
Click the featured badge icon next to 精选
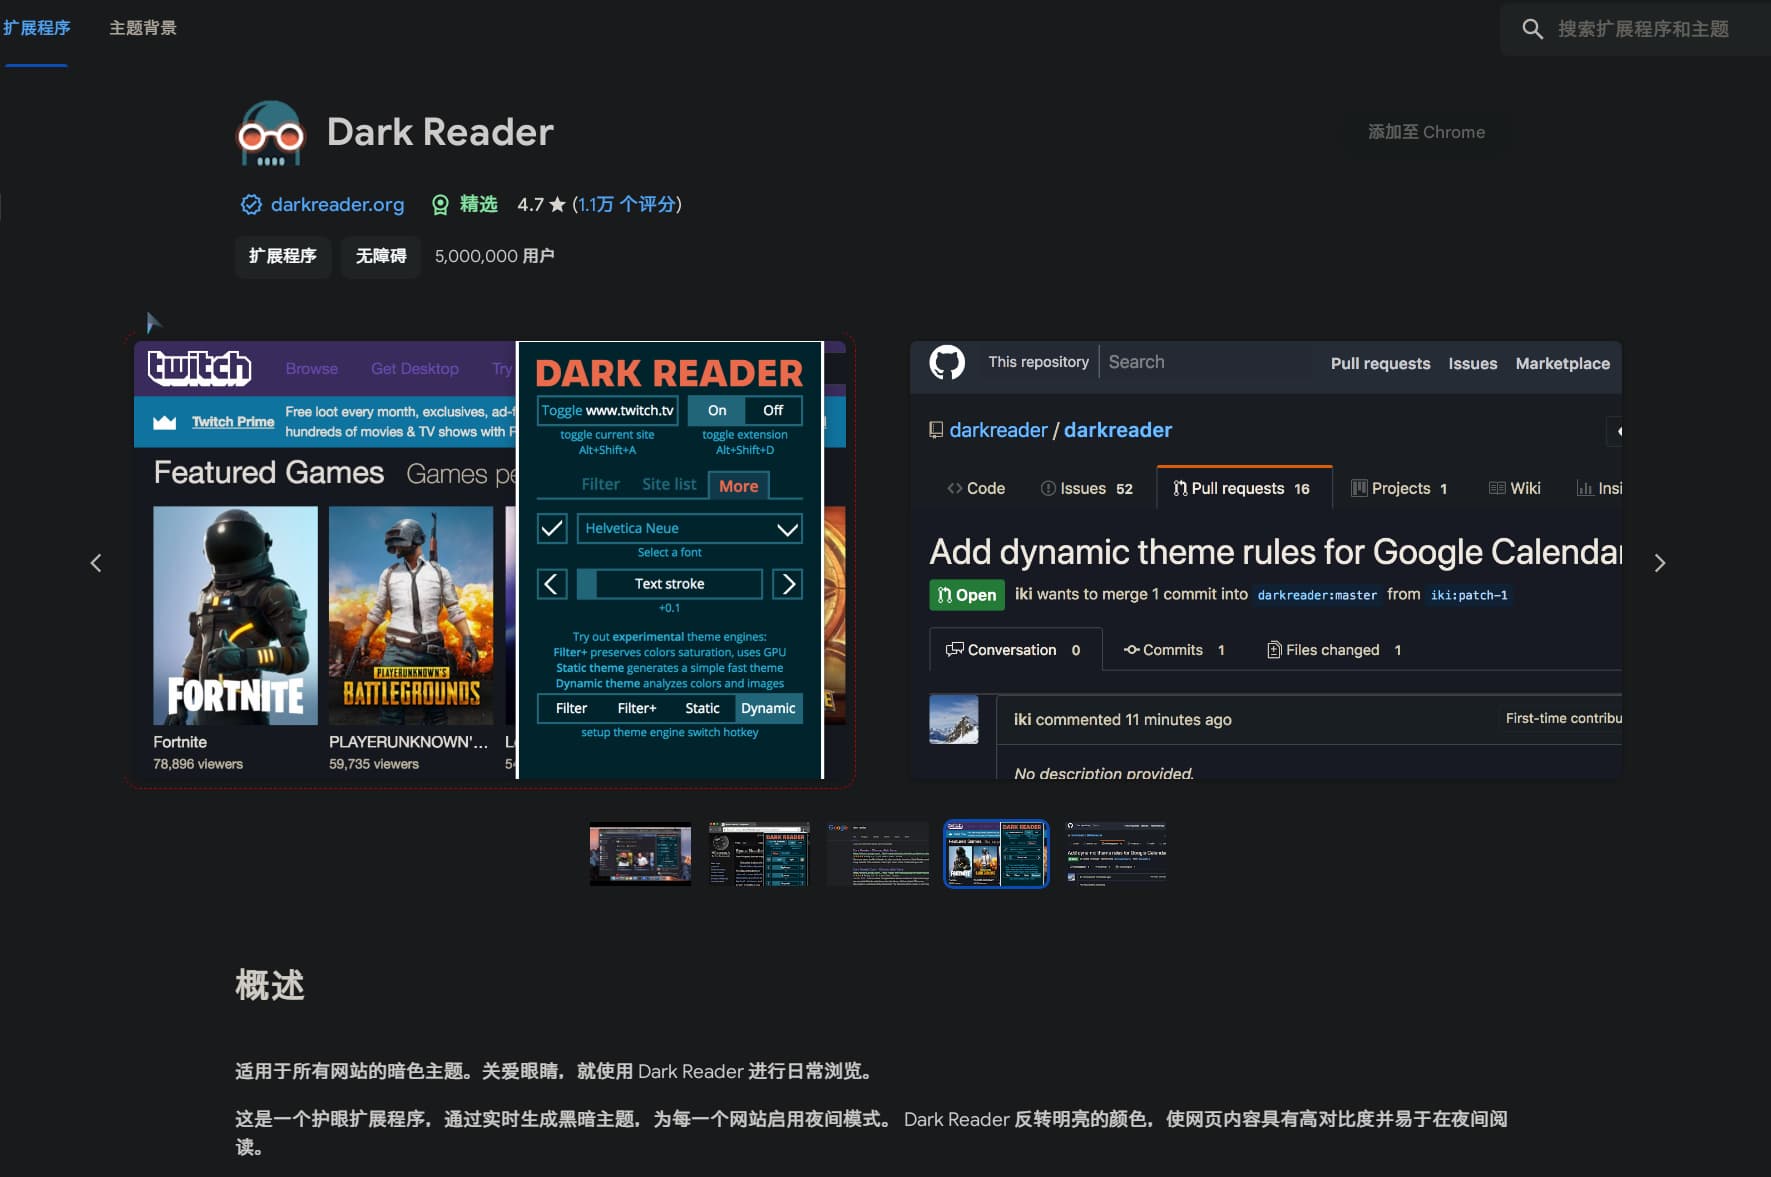click(440, 205)
